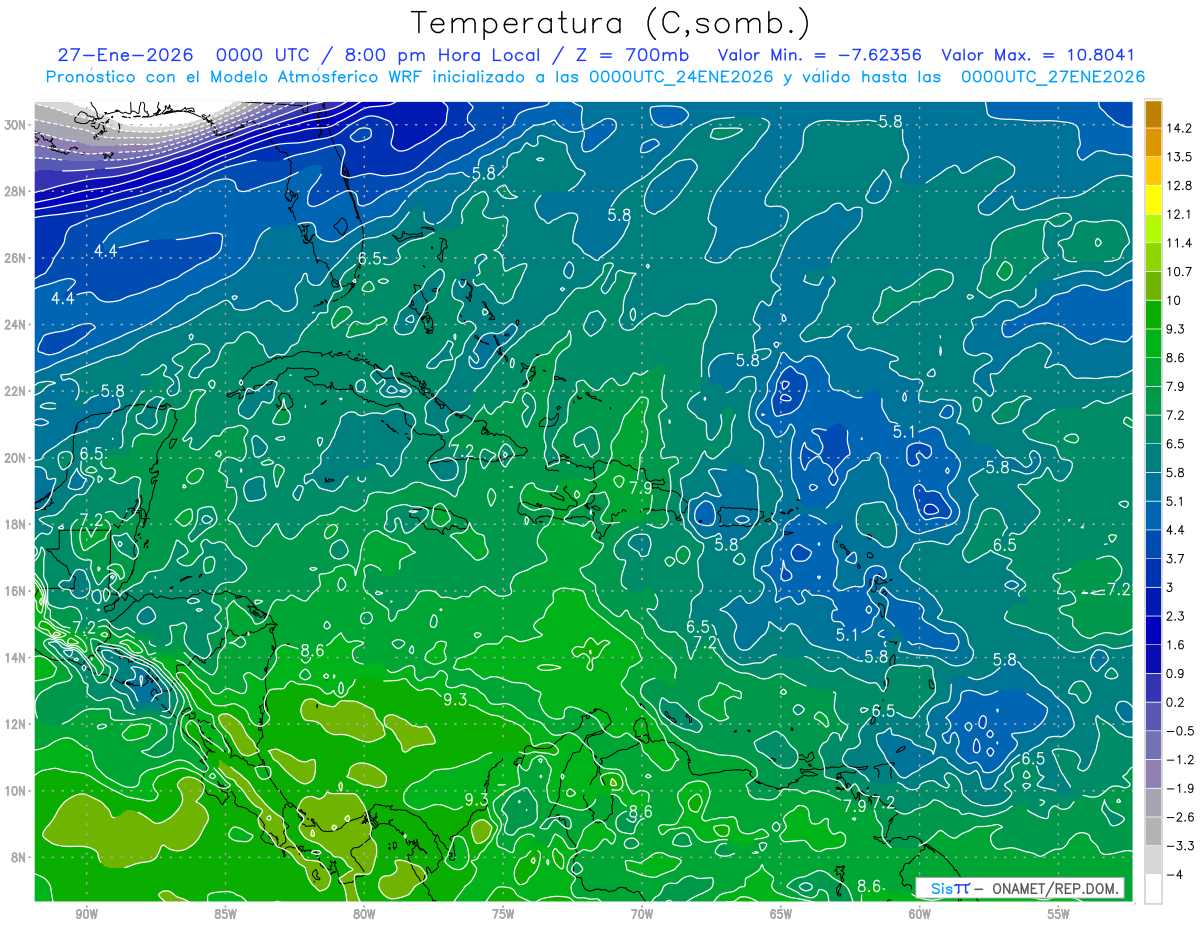
Task: Click the 55W longitude label
Action: click(x=1059, y=914)
